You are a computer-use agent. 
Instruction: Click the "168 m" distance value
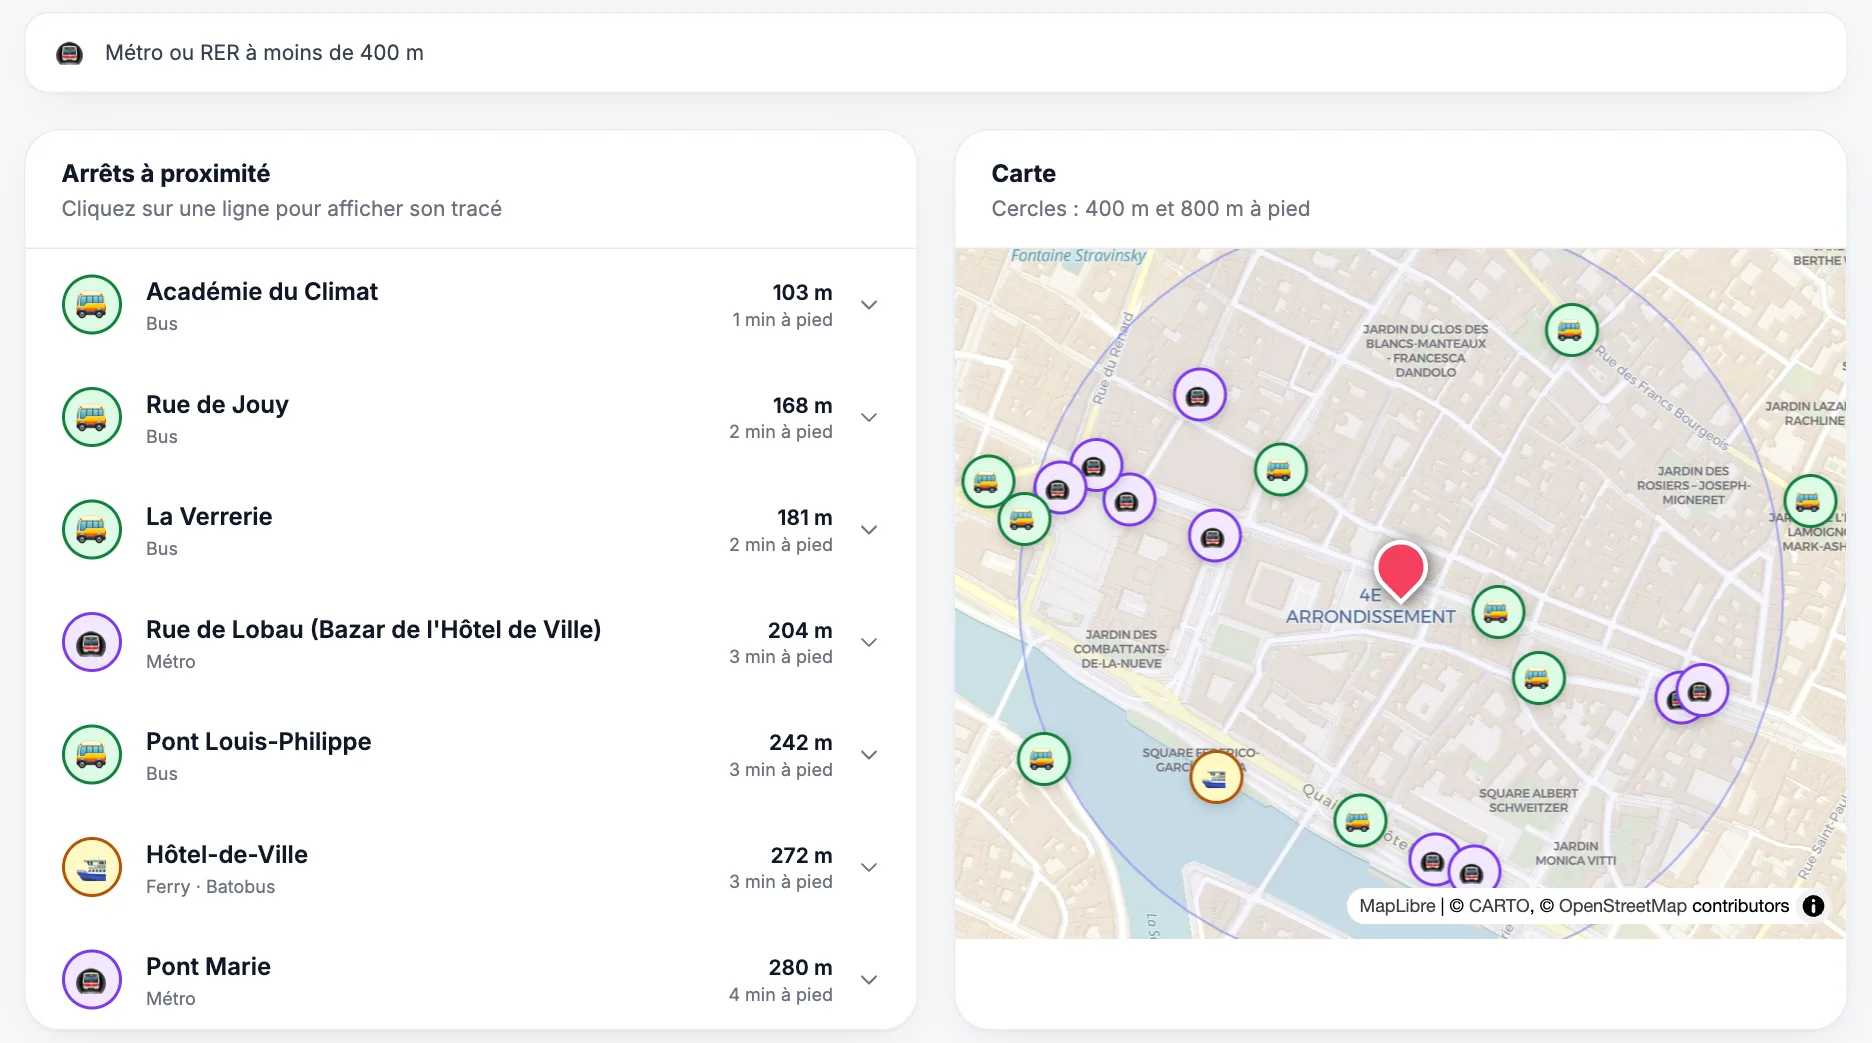[802, 405]
